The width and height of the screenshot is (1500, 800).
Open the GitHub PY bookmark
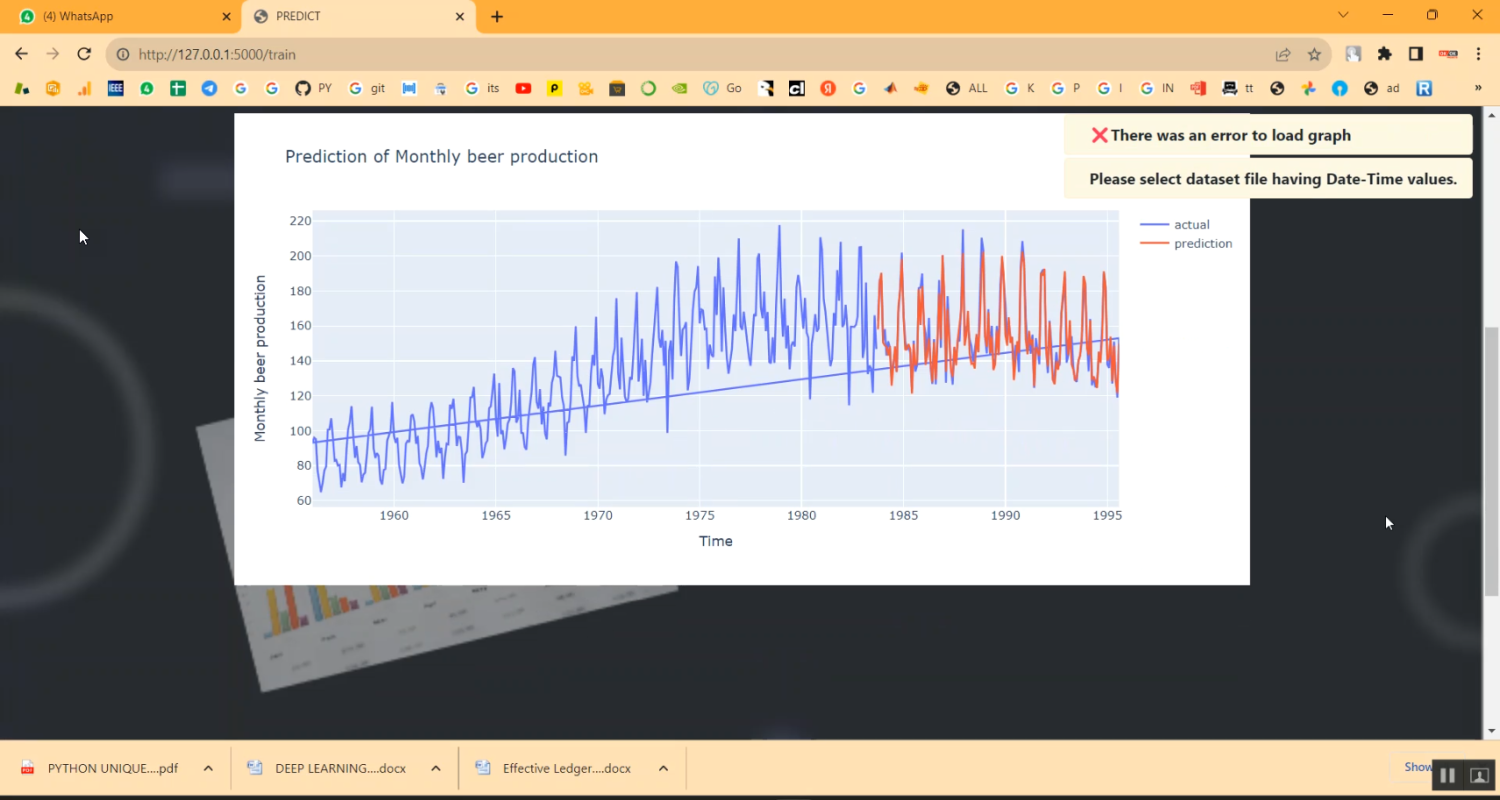tap(313, 88)
